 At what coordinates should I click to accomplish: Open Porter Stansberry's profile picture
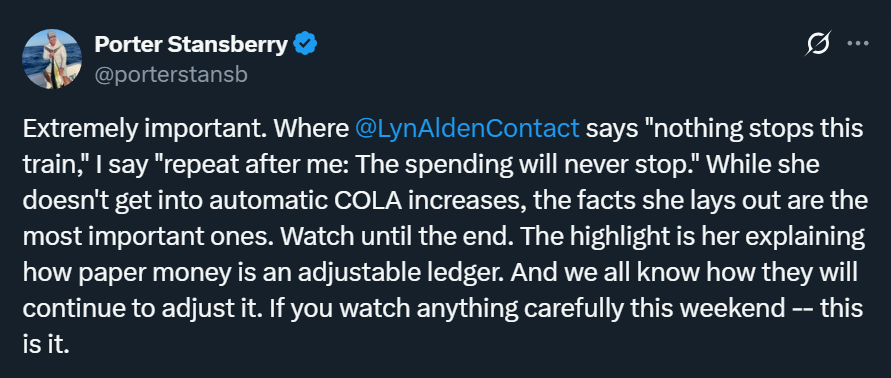click(x=52, y=59)
